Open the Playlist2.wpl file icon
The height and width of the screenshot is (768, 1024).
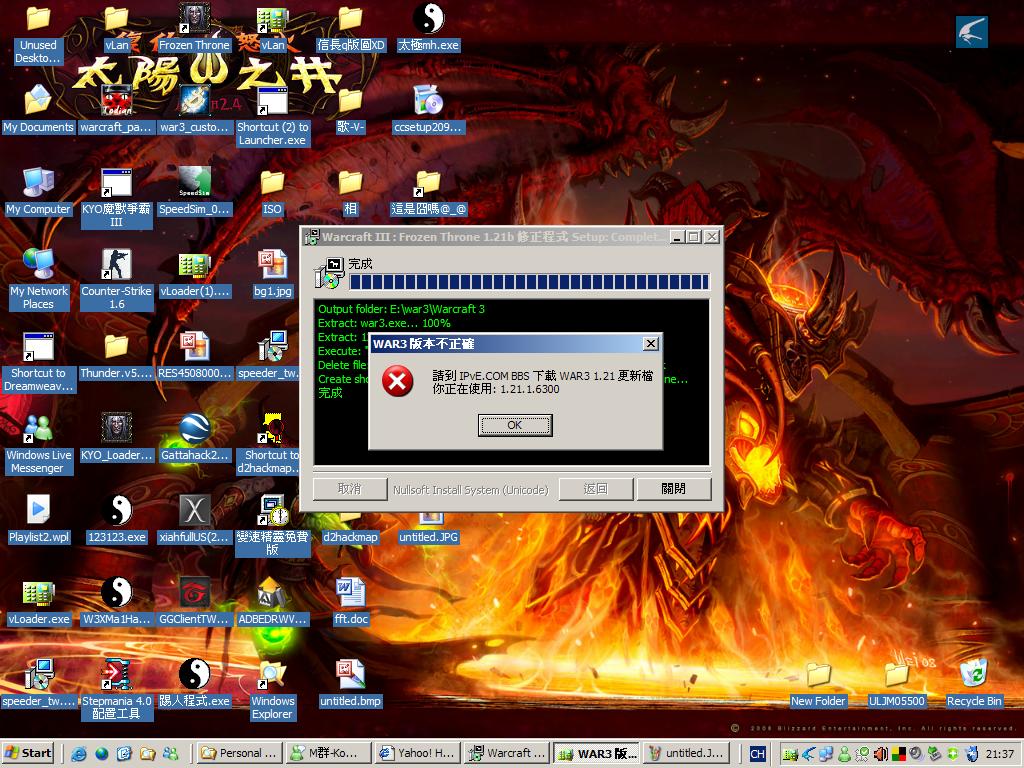(x=38, y=512)
